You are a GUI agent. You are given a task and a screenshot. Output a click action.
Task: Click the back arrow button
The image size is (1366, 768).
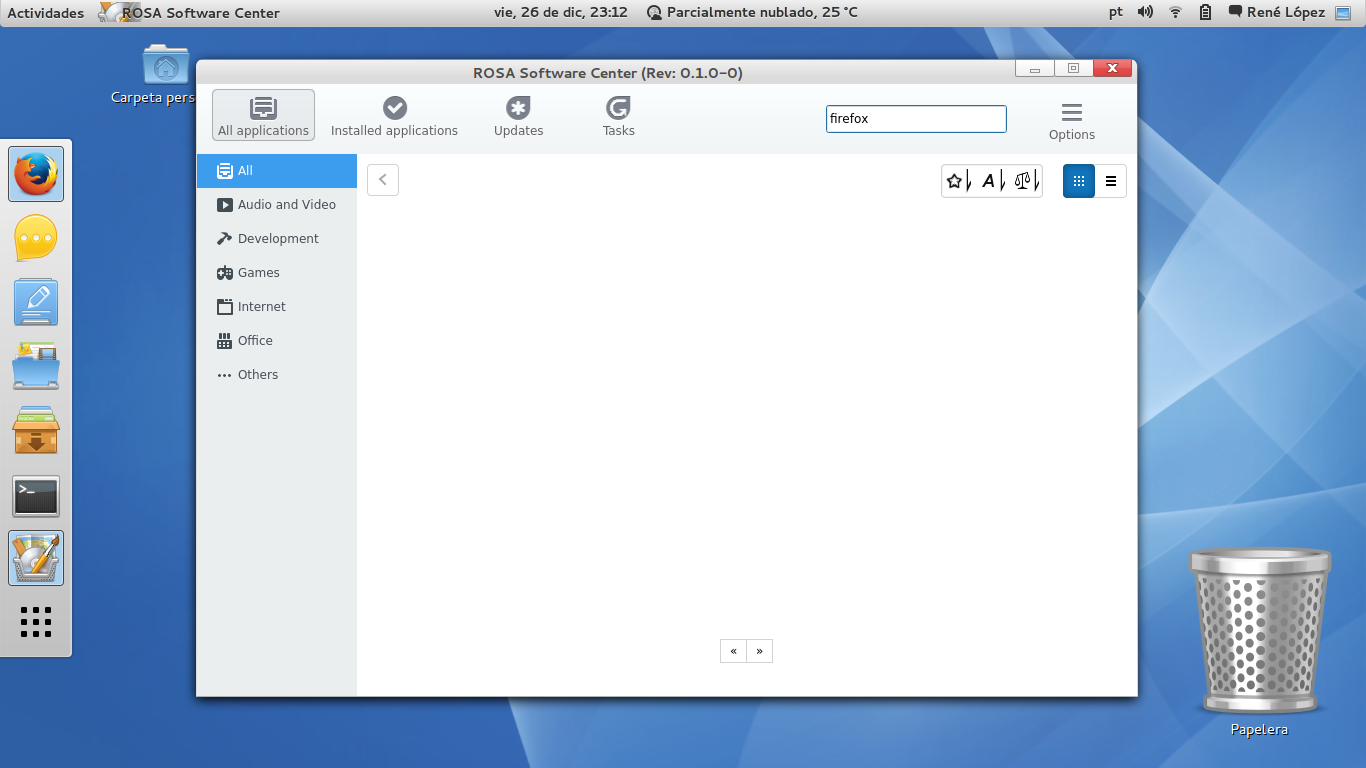pos(383,180)
